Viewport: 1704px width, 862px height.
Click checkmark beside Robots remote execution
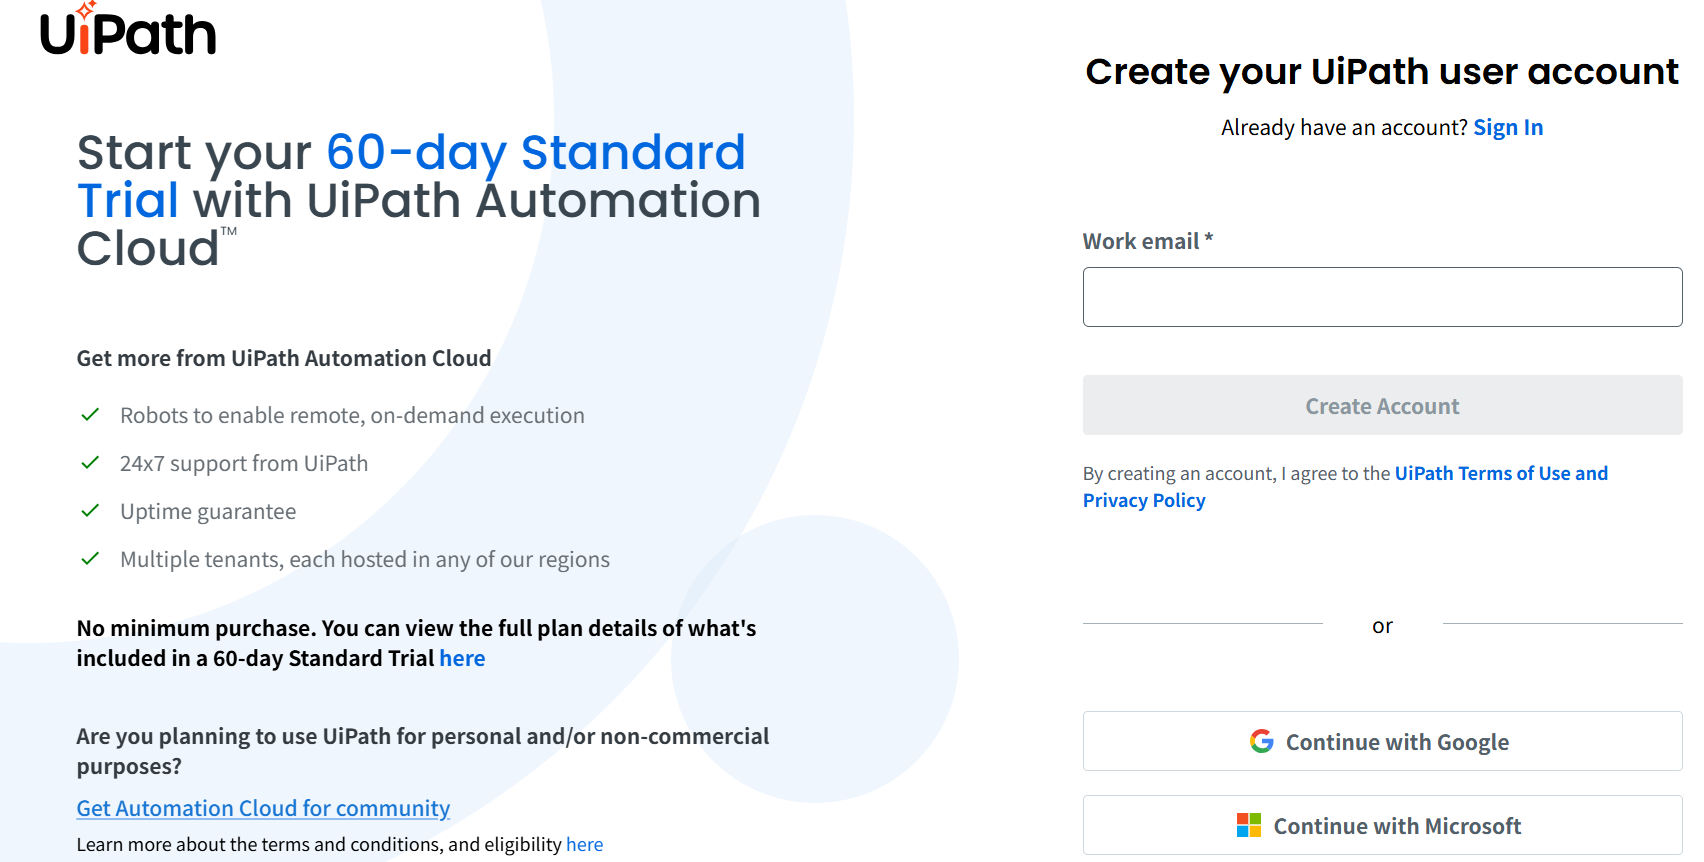pos(90,414)
